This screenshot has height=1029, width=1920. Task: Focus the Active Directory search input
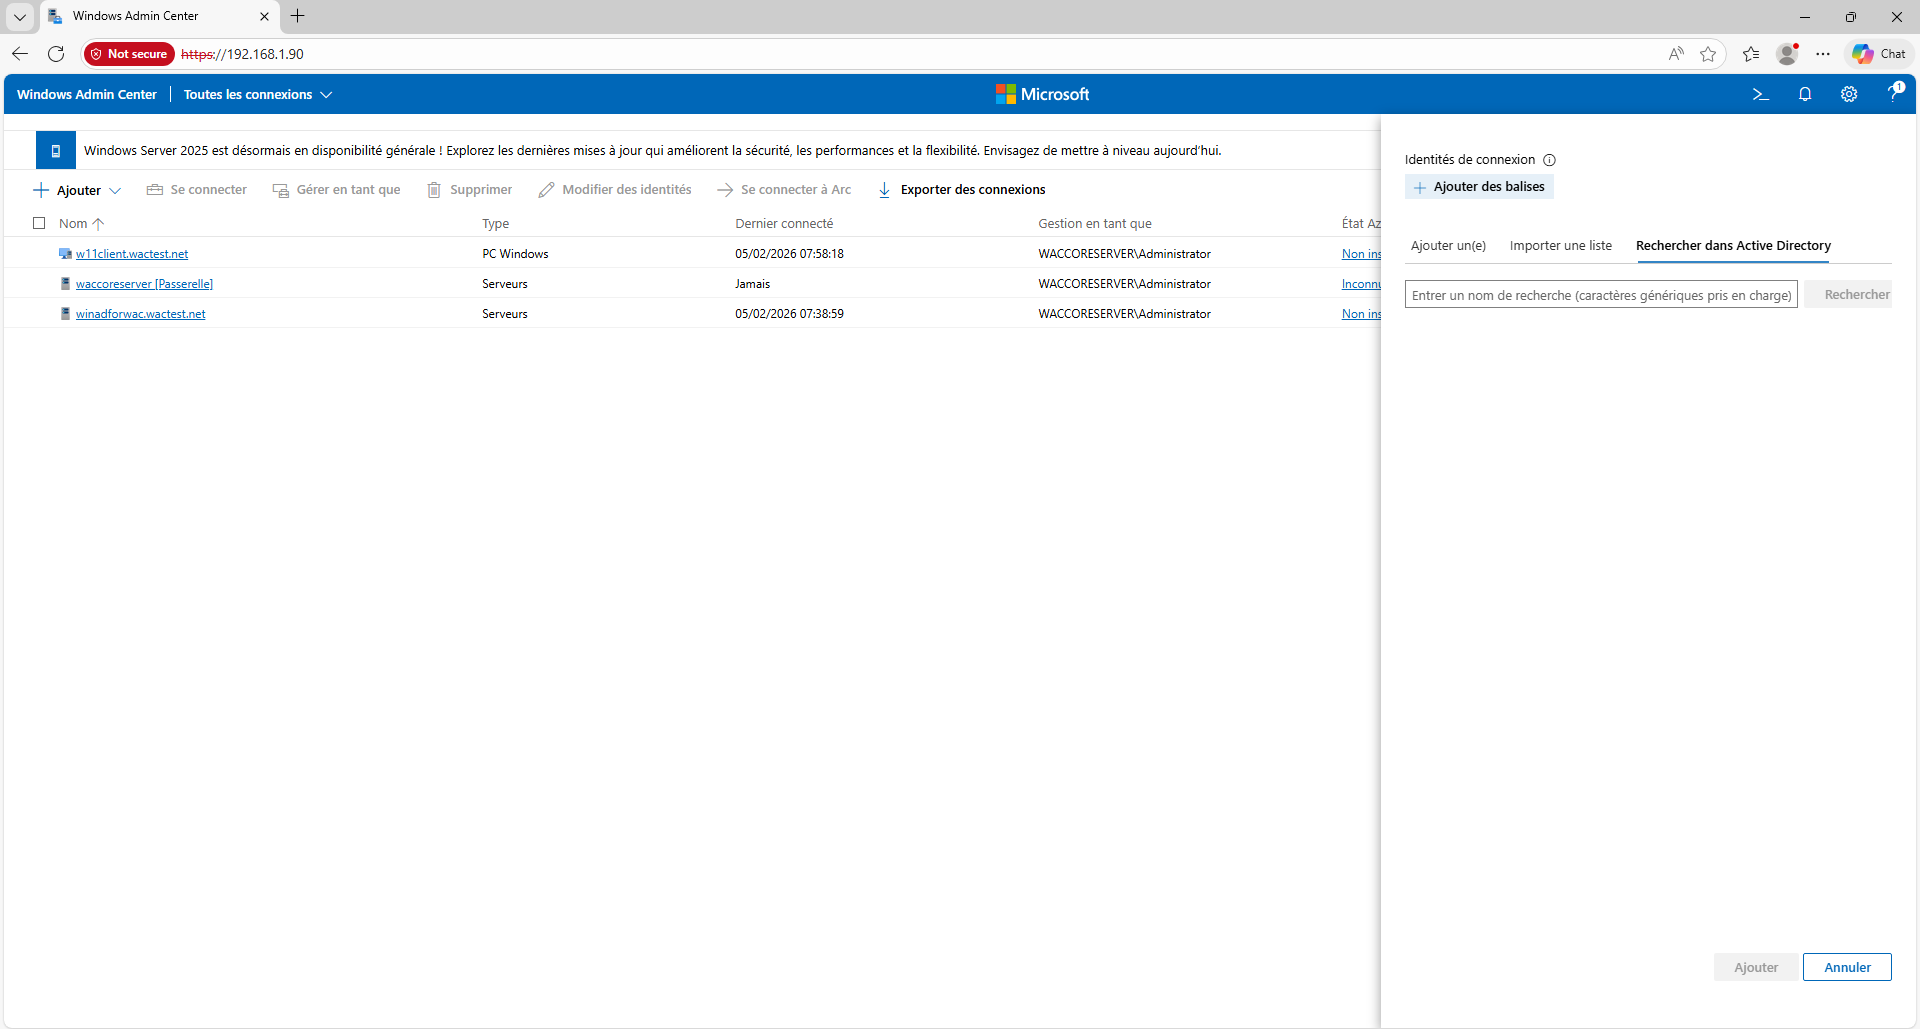coord(1601,295)
